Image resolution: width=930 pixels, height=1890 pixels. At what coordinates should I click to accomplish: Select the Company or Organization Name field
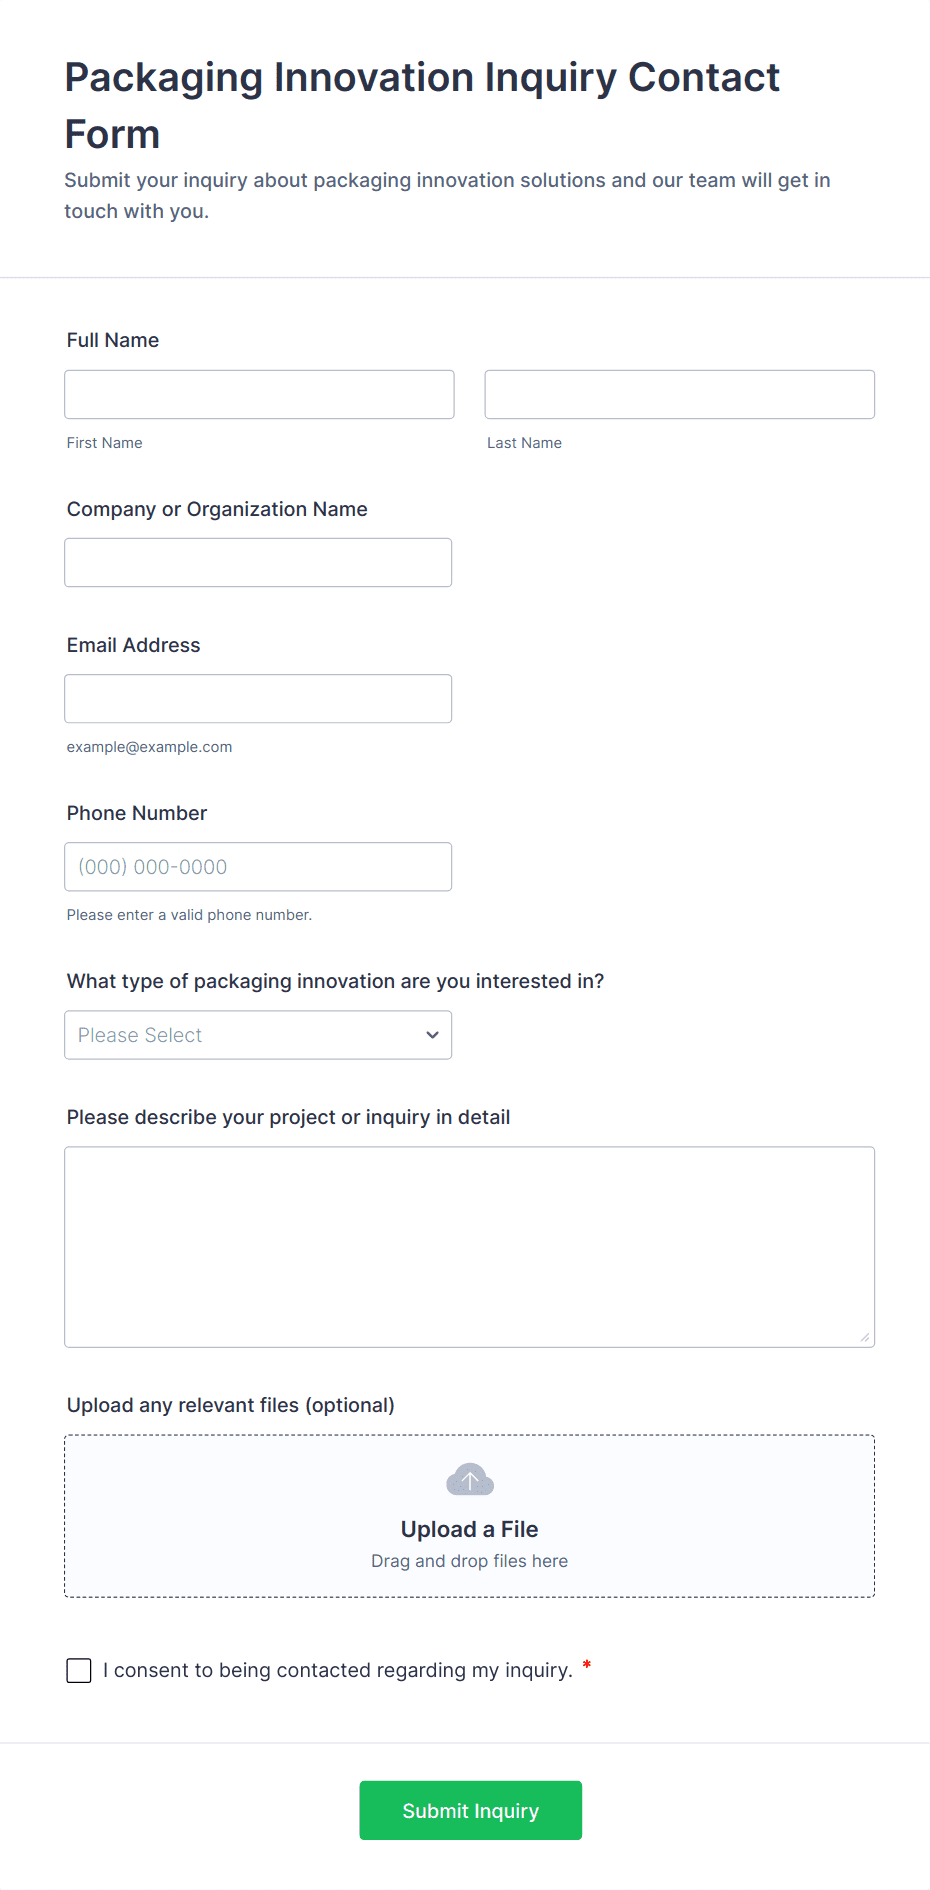258,563
